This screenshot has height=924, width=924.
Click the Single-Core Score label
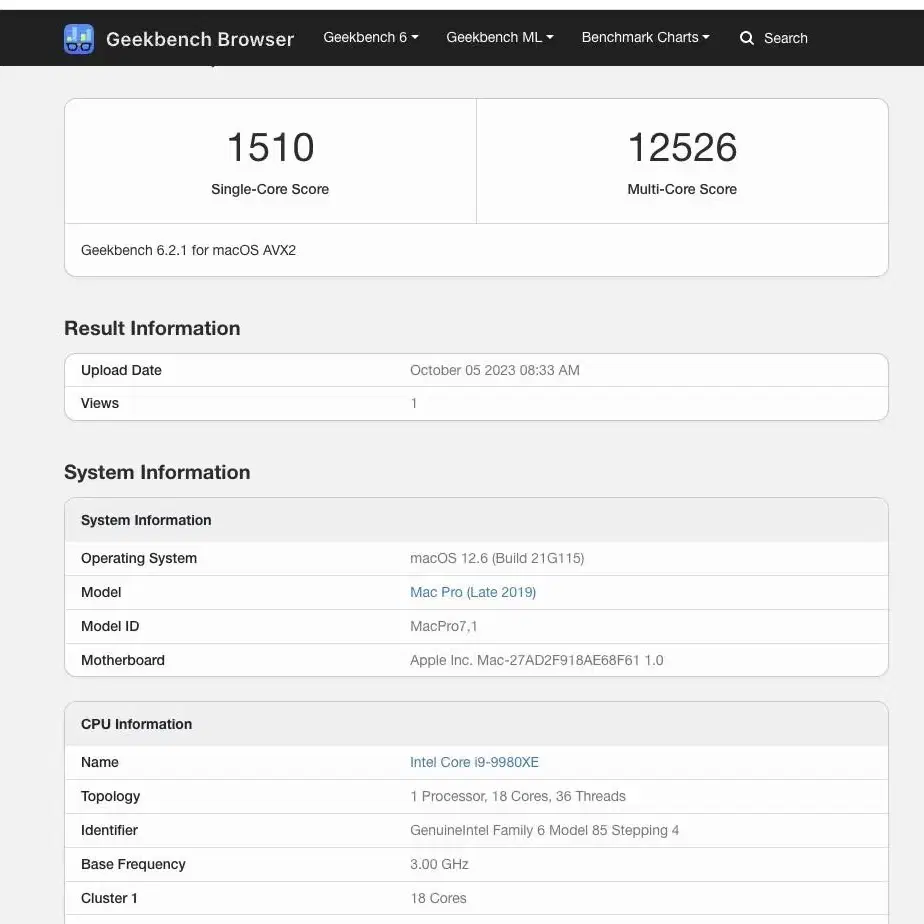pyautogui.click(x=270, y=189)
